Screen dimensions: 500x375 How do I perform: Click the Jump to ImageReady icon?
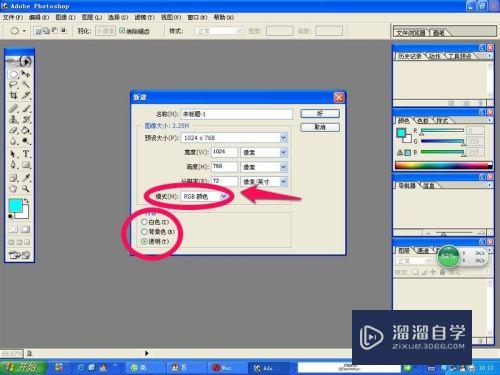[19, 255]
